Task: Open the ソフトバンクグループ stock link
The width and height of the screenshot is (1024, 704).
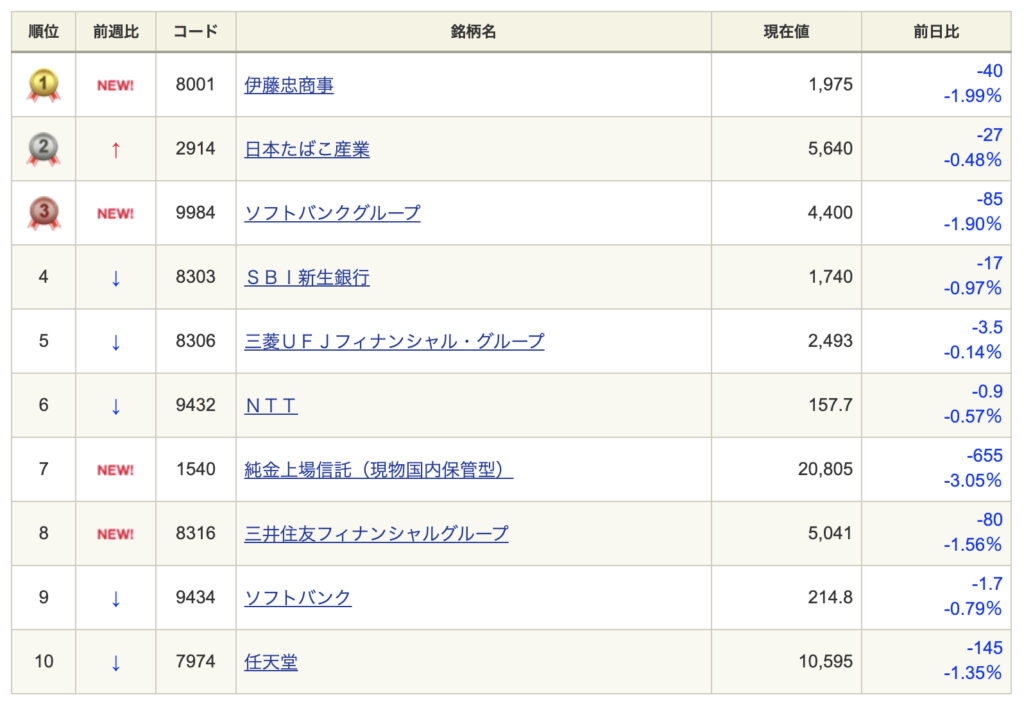Action: coord(332,213)
